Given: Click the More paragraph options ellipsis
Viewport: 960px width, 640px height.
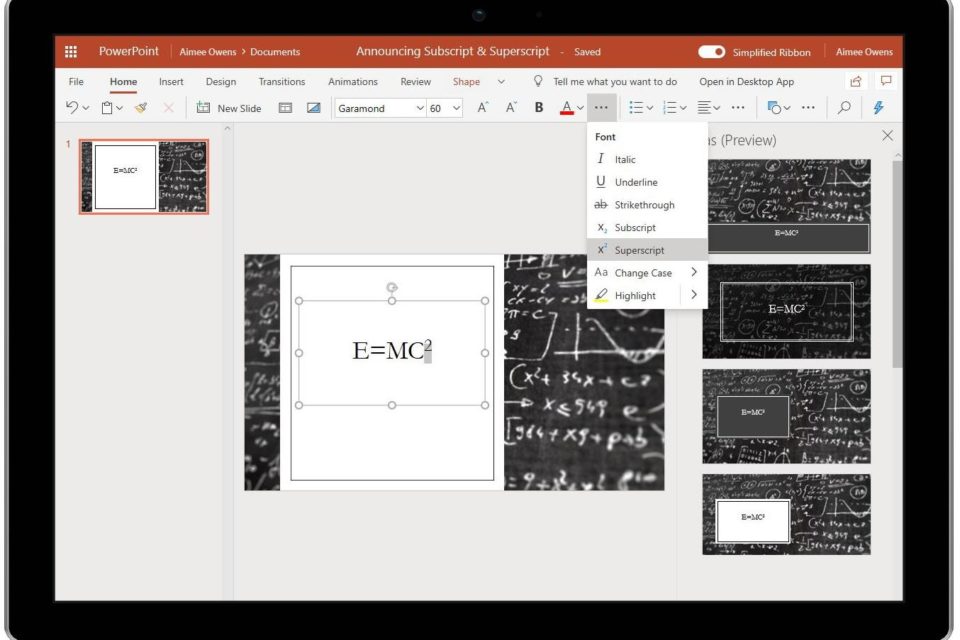Looking at the screenshot, I should [x=738, y=108].
